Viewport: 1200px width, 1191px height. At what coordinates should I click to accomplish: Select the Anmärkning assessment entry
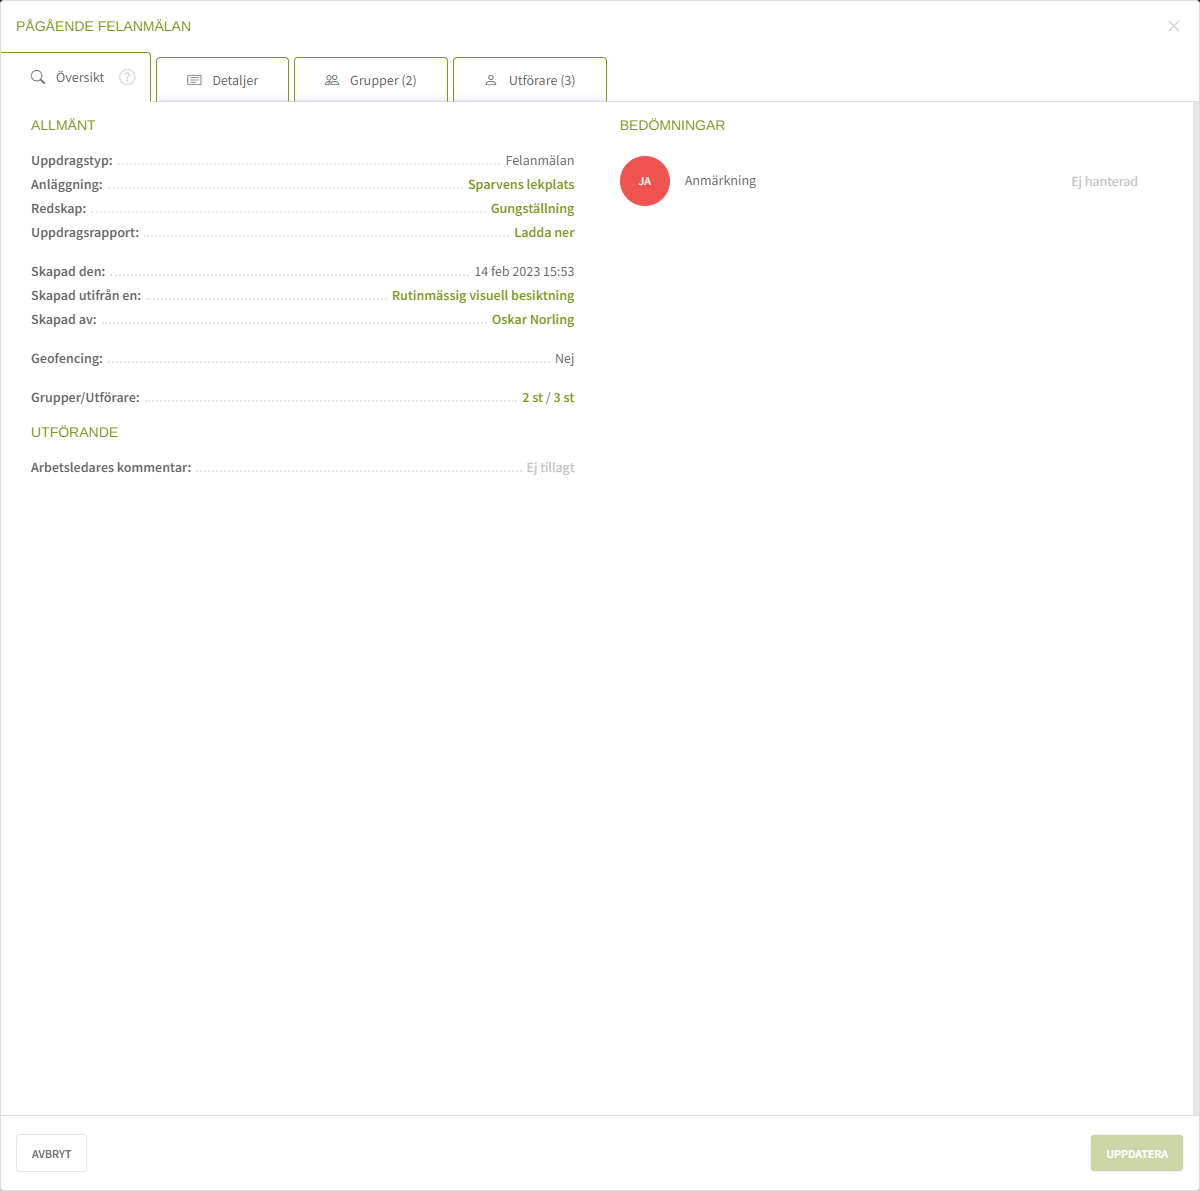pos(720,181)
